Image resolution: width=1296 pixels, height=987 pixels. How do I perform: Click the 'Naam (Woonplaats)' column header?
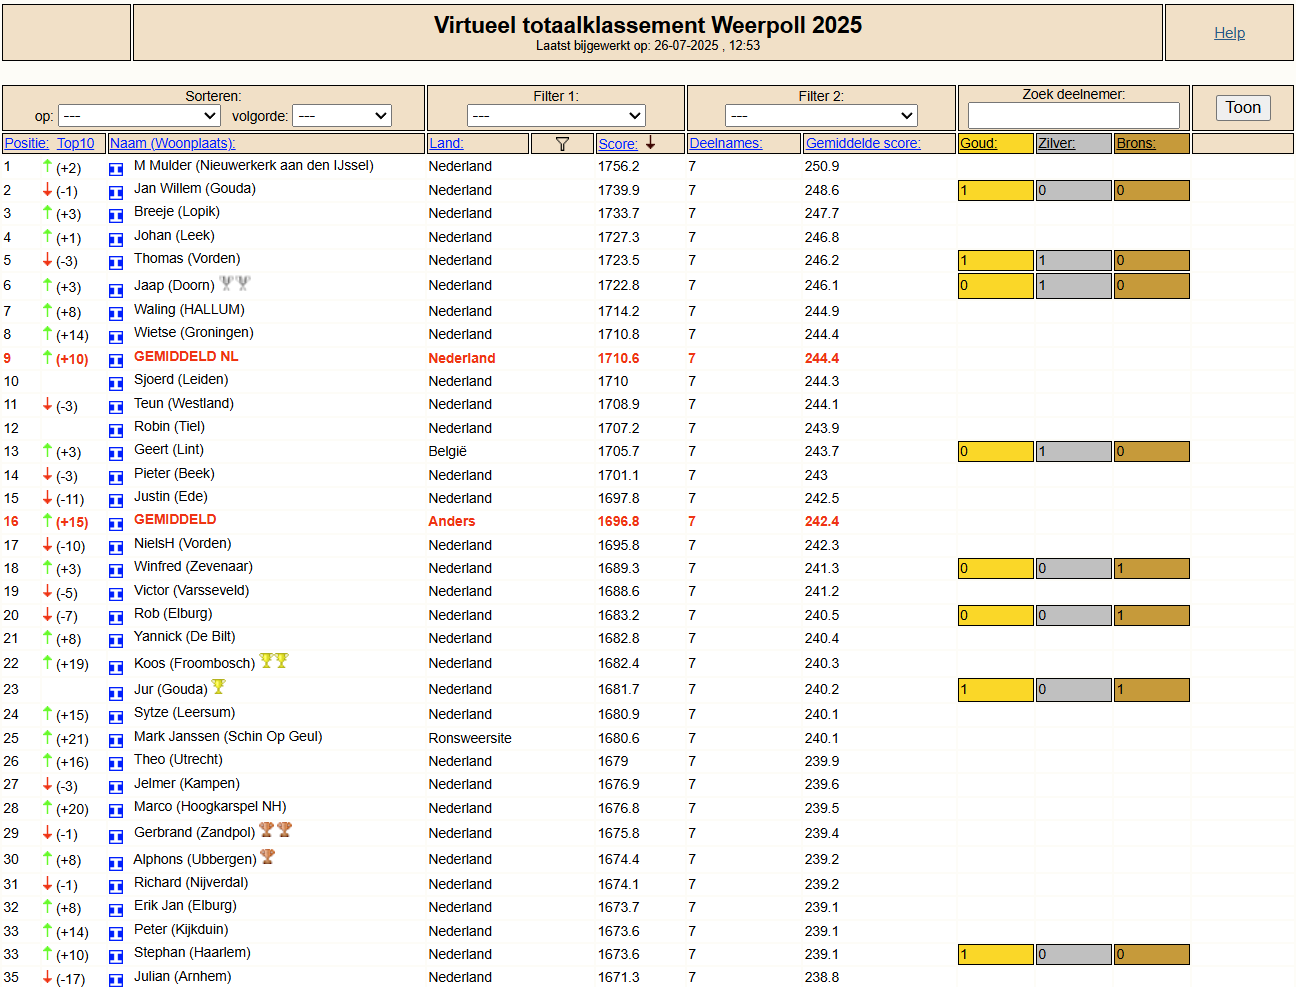(172, 144)
